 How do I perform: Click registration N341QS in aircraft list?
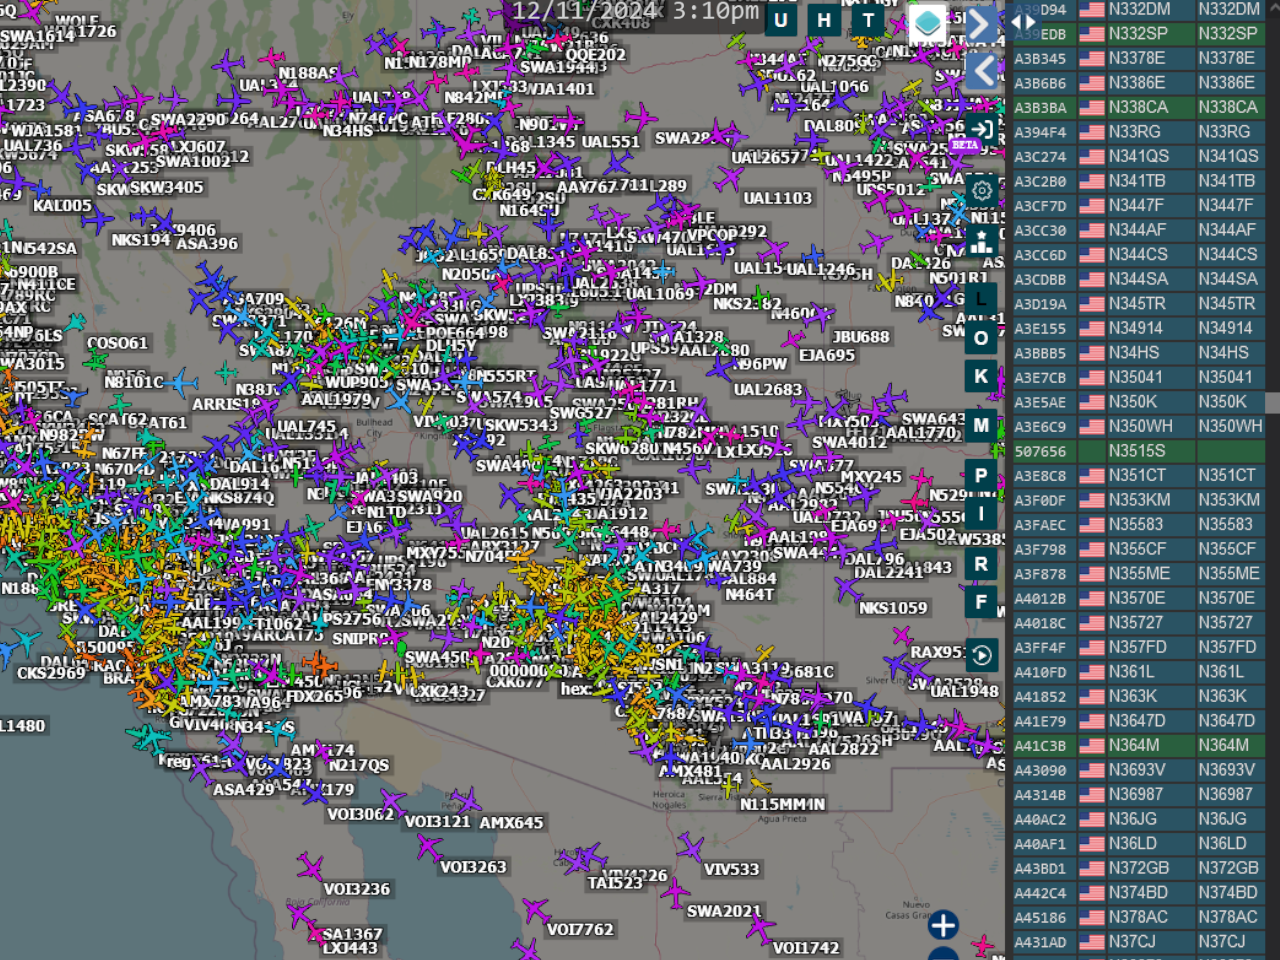click(1138, 156)
